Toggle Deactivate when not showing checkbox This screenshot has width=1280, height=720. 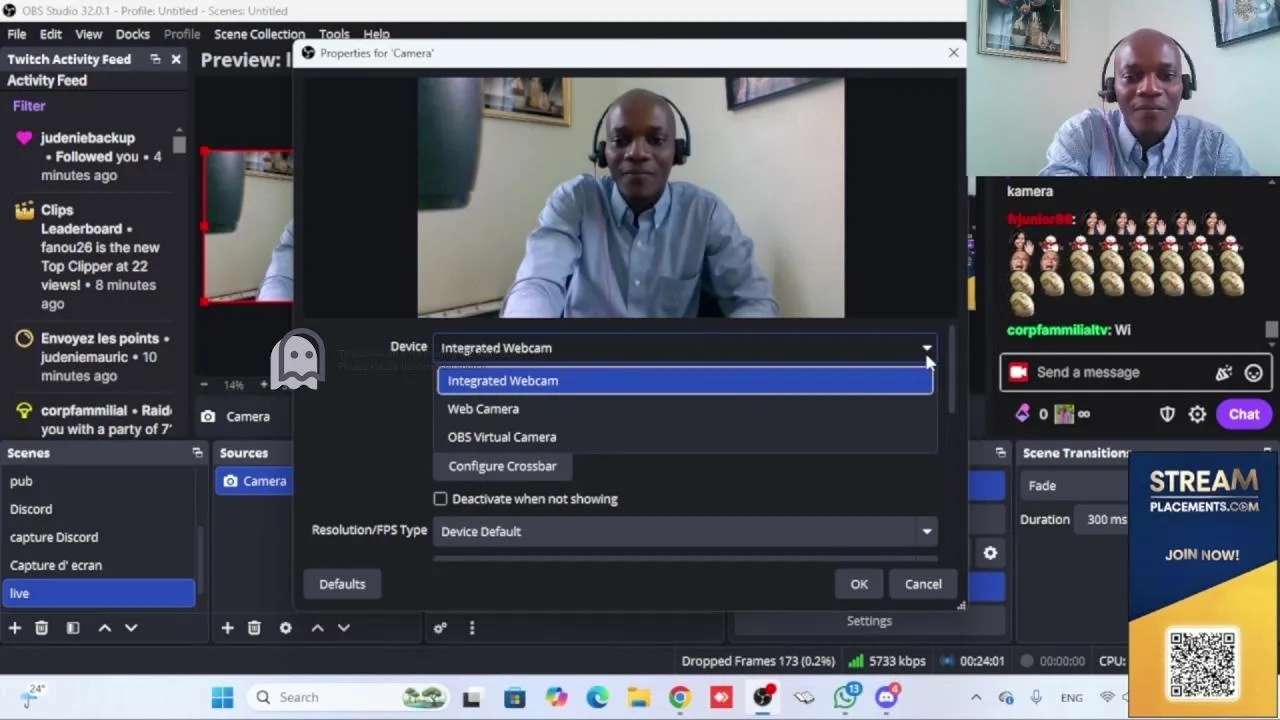point(440,499)
